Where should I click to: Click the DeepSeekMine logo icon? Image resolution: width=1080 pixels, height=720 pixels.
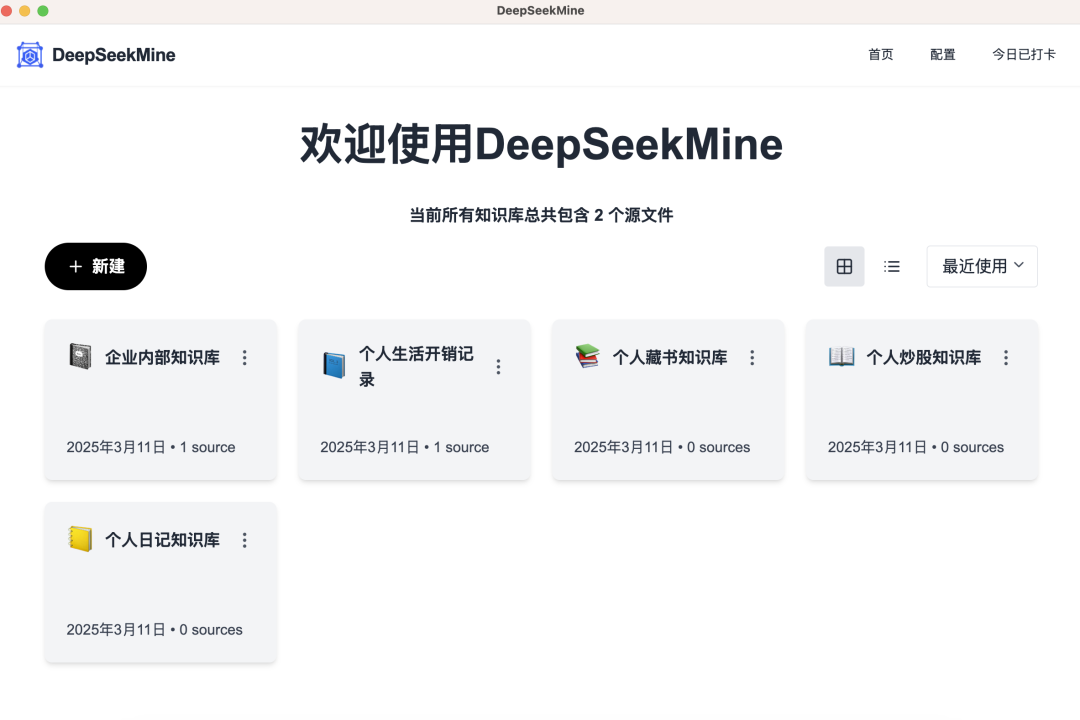tap(29, 55)
